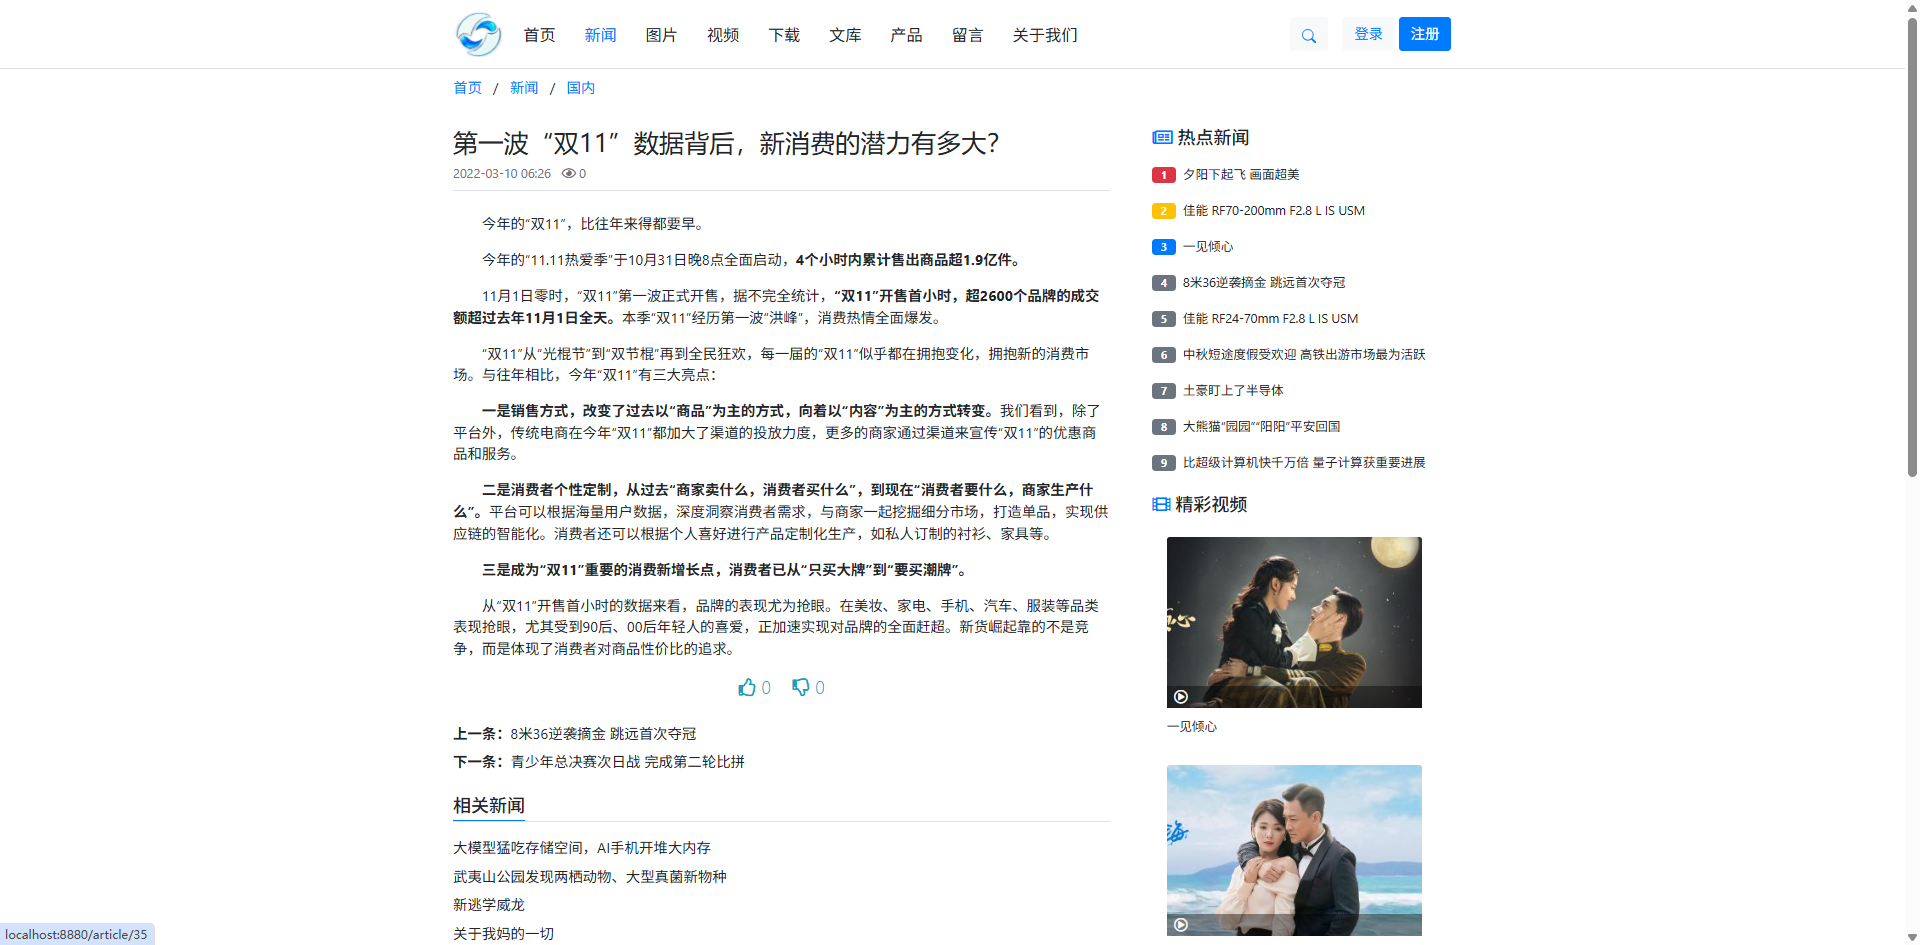The width and height of the screenshot is (1920, 945).
Task: Click play icon on second video thumbnail
Action: click(1181, 925)
